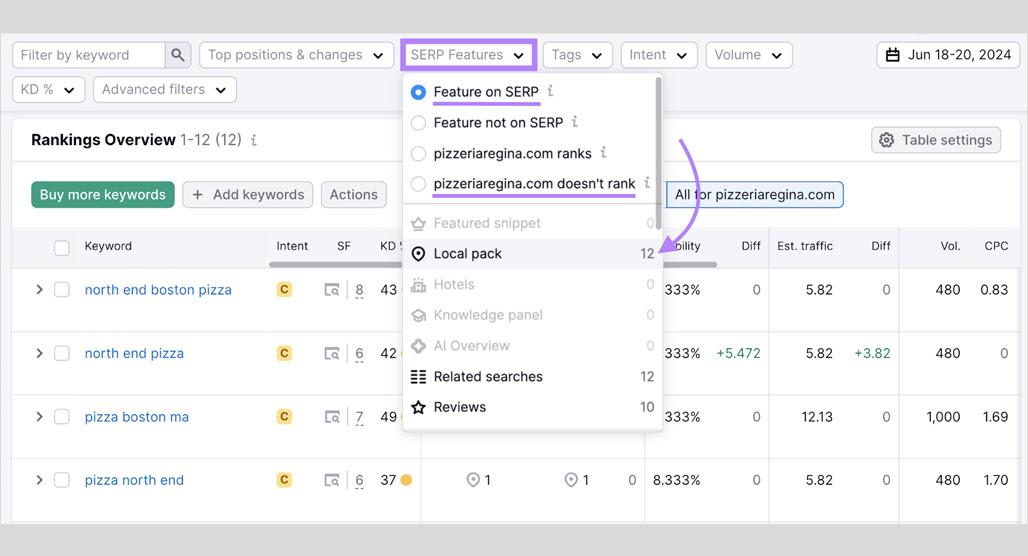Click info icon beside Feature not on SERP

pos(574,121)
